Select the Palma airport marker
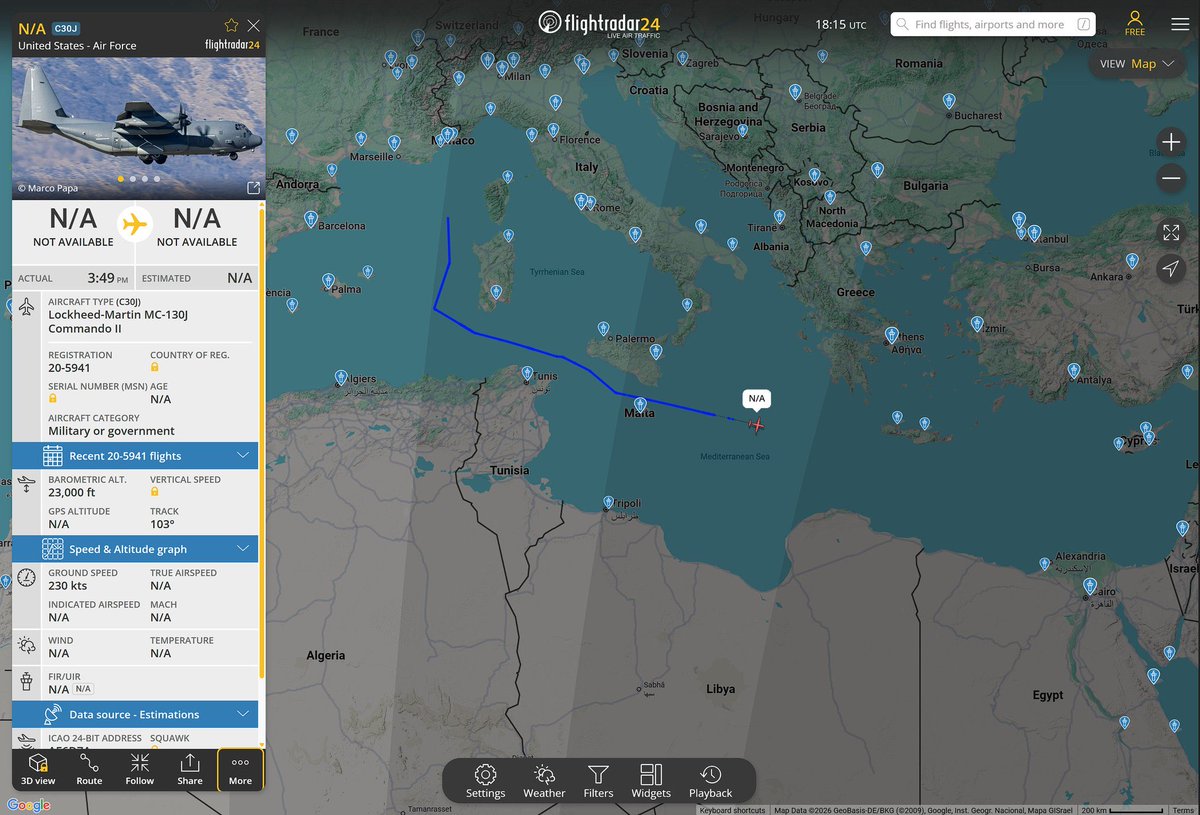The width and height of the screenshot is (1200, 815). 328,280
